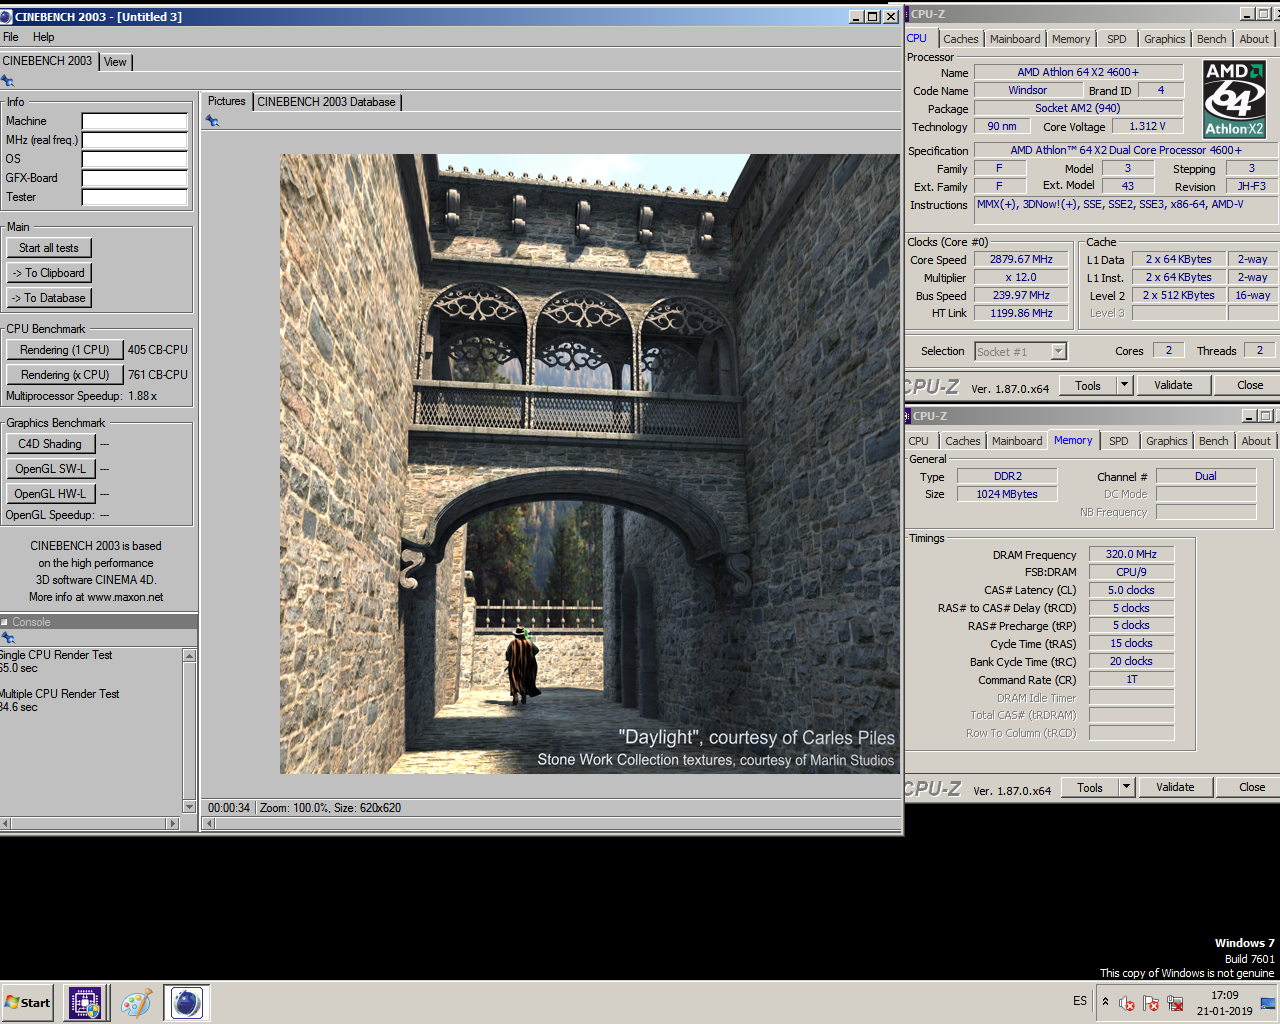Viewport: 1280px width, 1024px height.
Task: Switch to CPU tab in lower CPU-Z
Action: click(x=919, y=441)
